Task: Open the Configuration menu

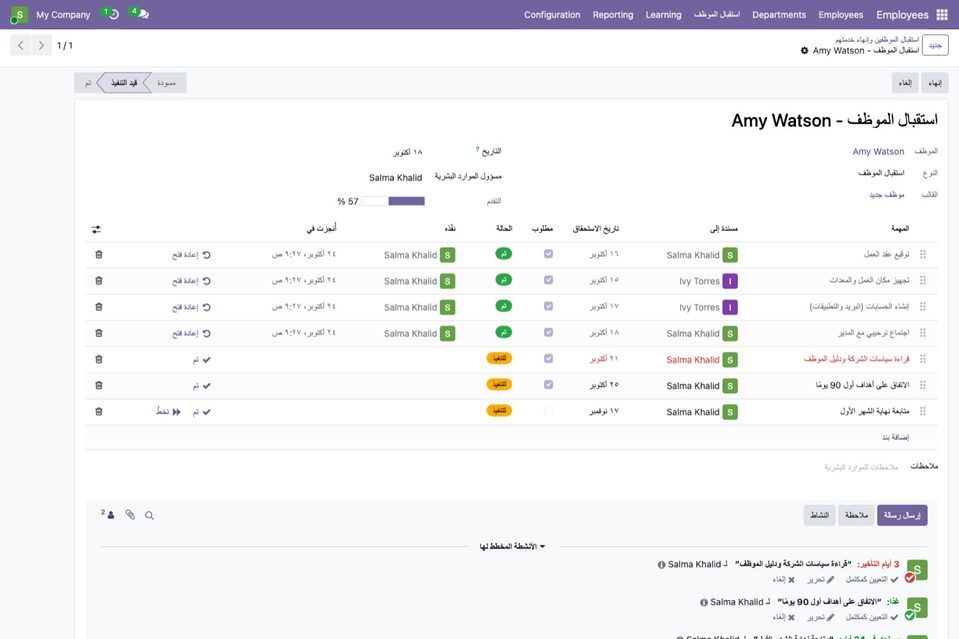Action: pos(552,15)
